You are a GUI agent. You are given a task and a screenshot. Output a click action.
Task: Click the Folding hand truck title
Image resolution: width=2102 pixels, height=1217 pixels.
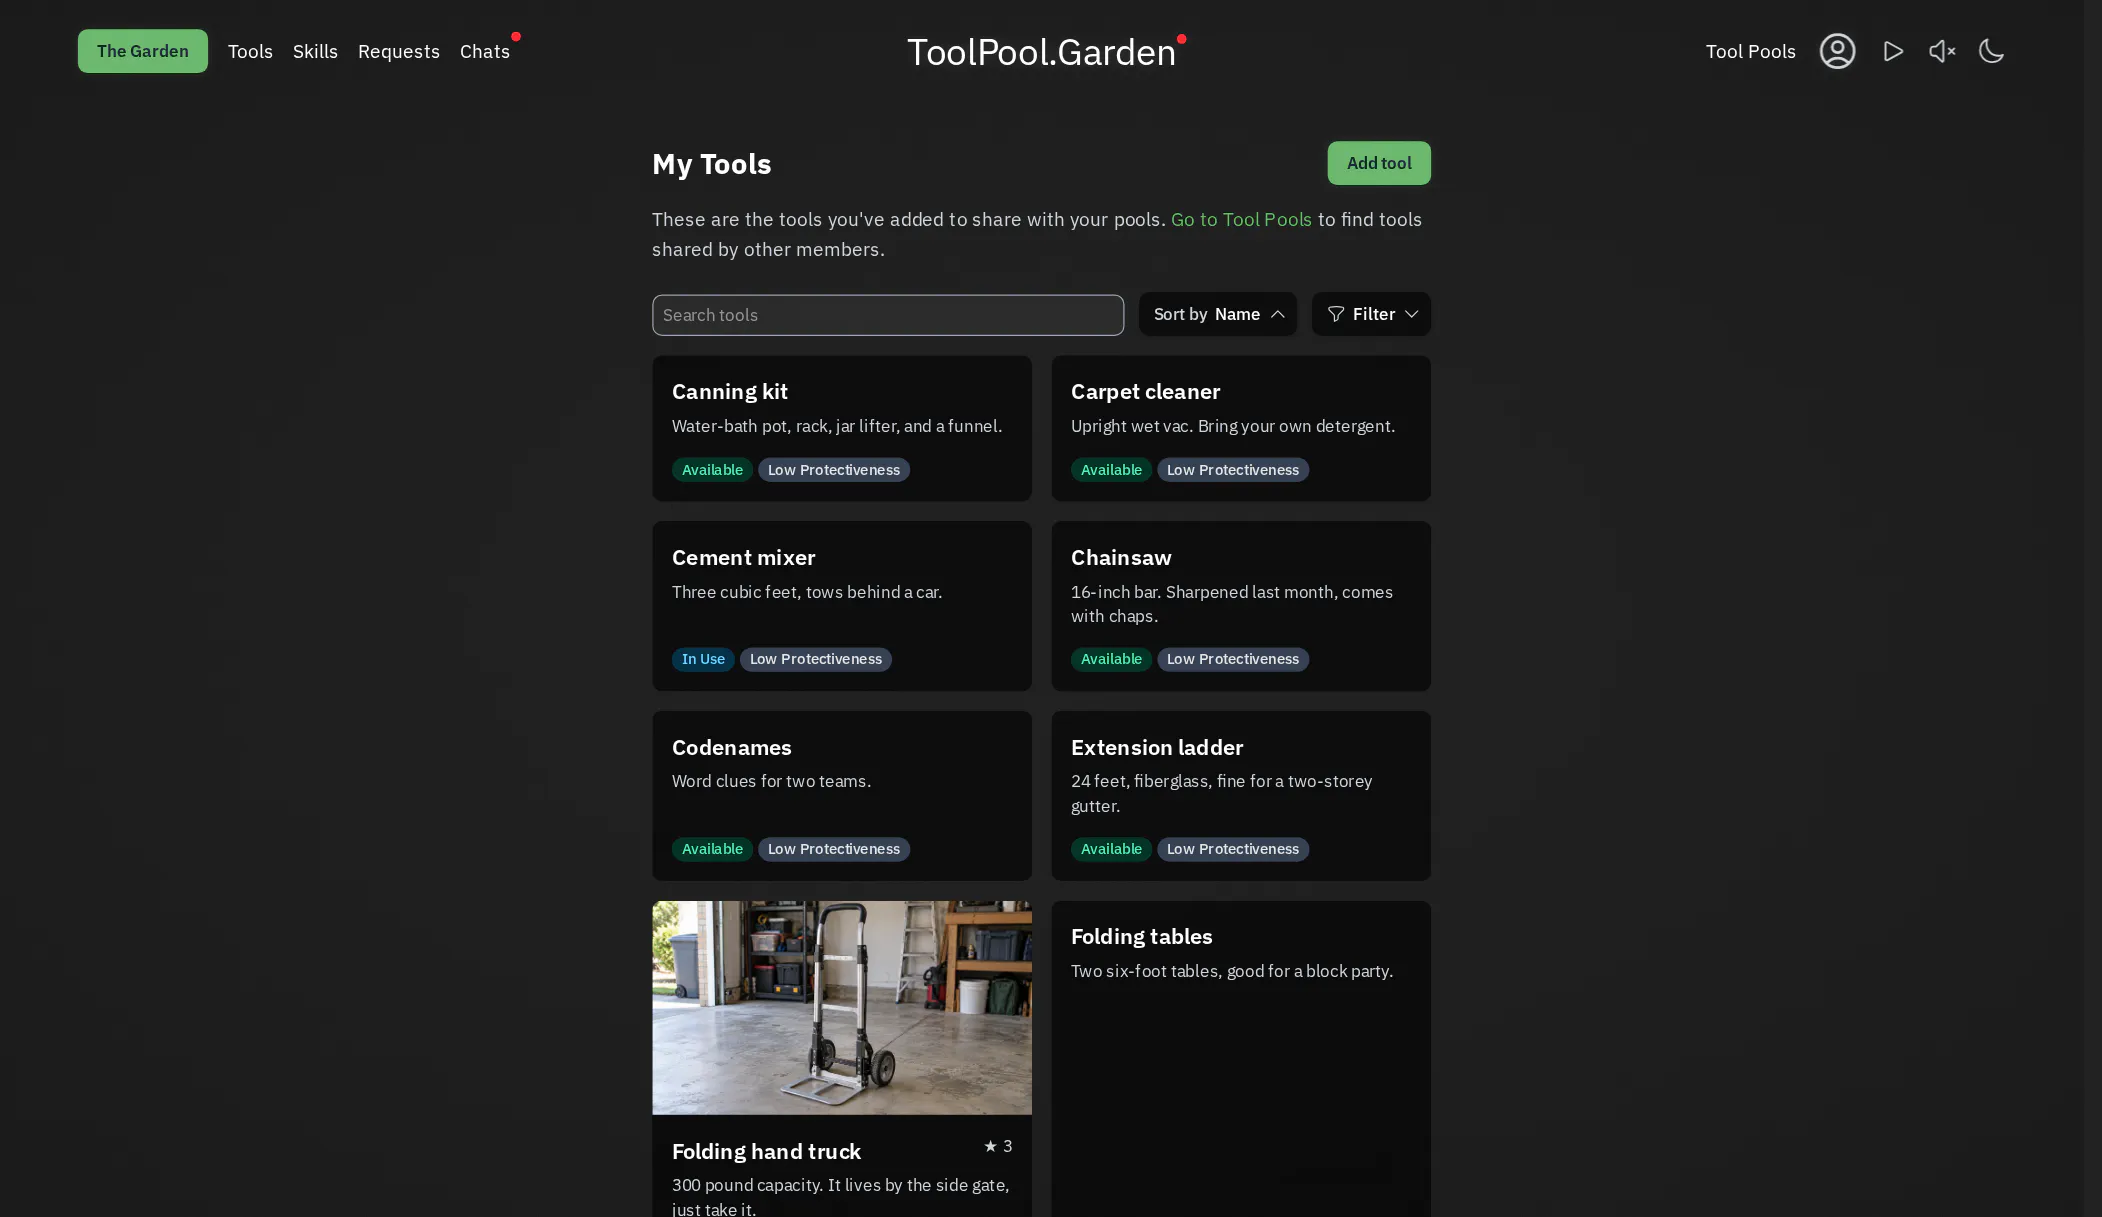pyautogui.click(x=766, y=1152)
